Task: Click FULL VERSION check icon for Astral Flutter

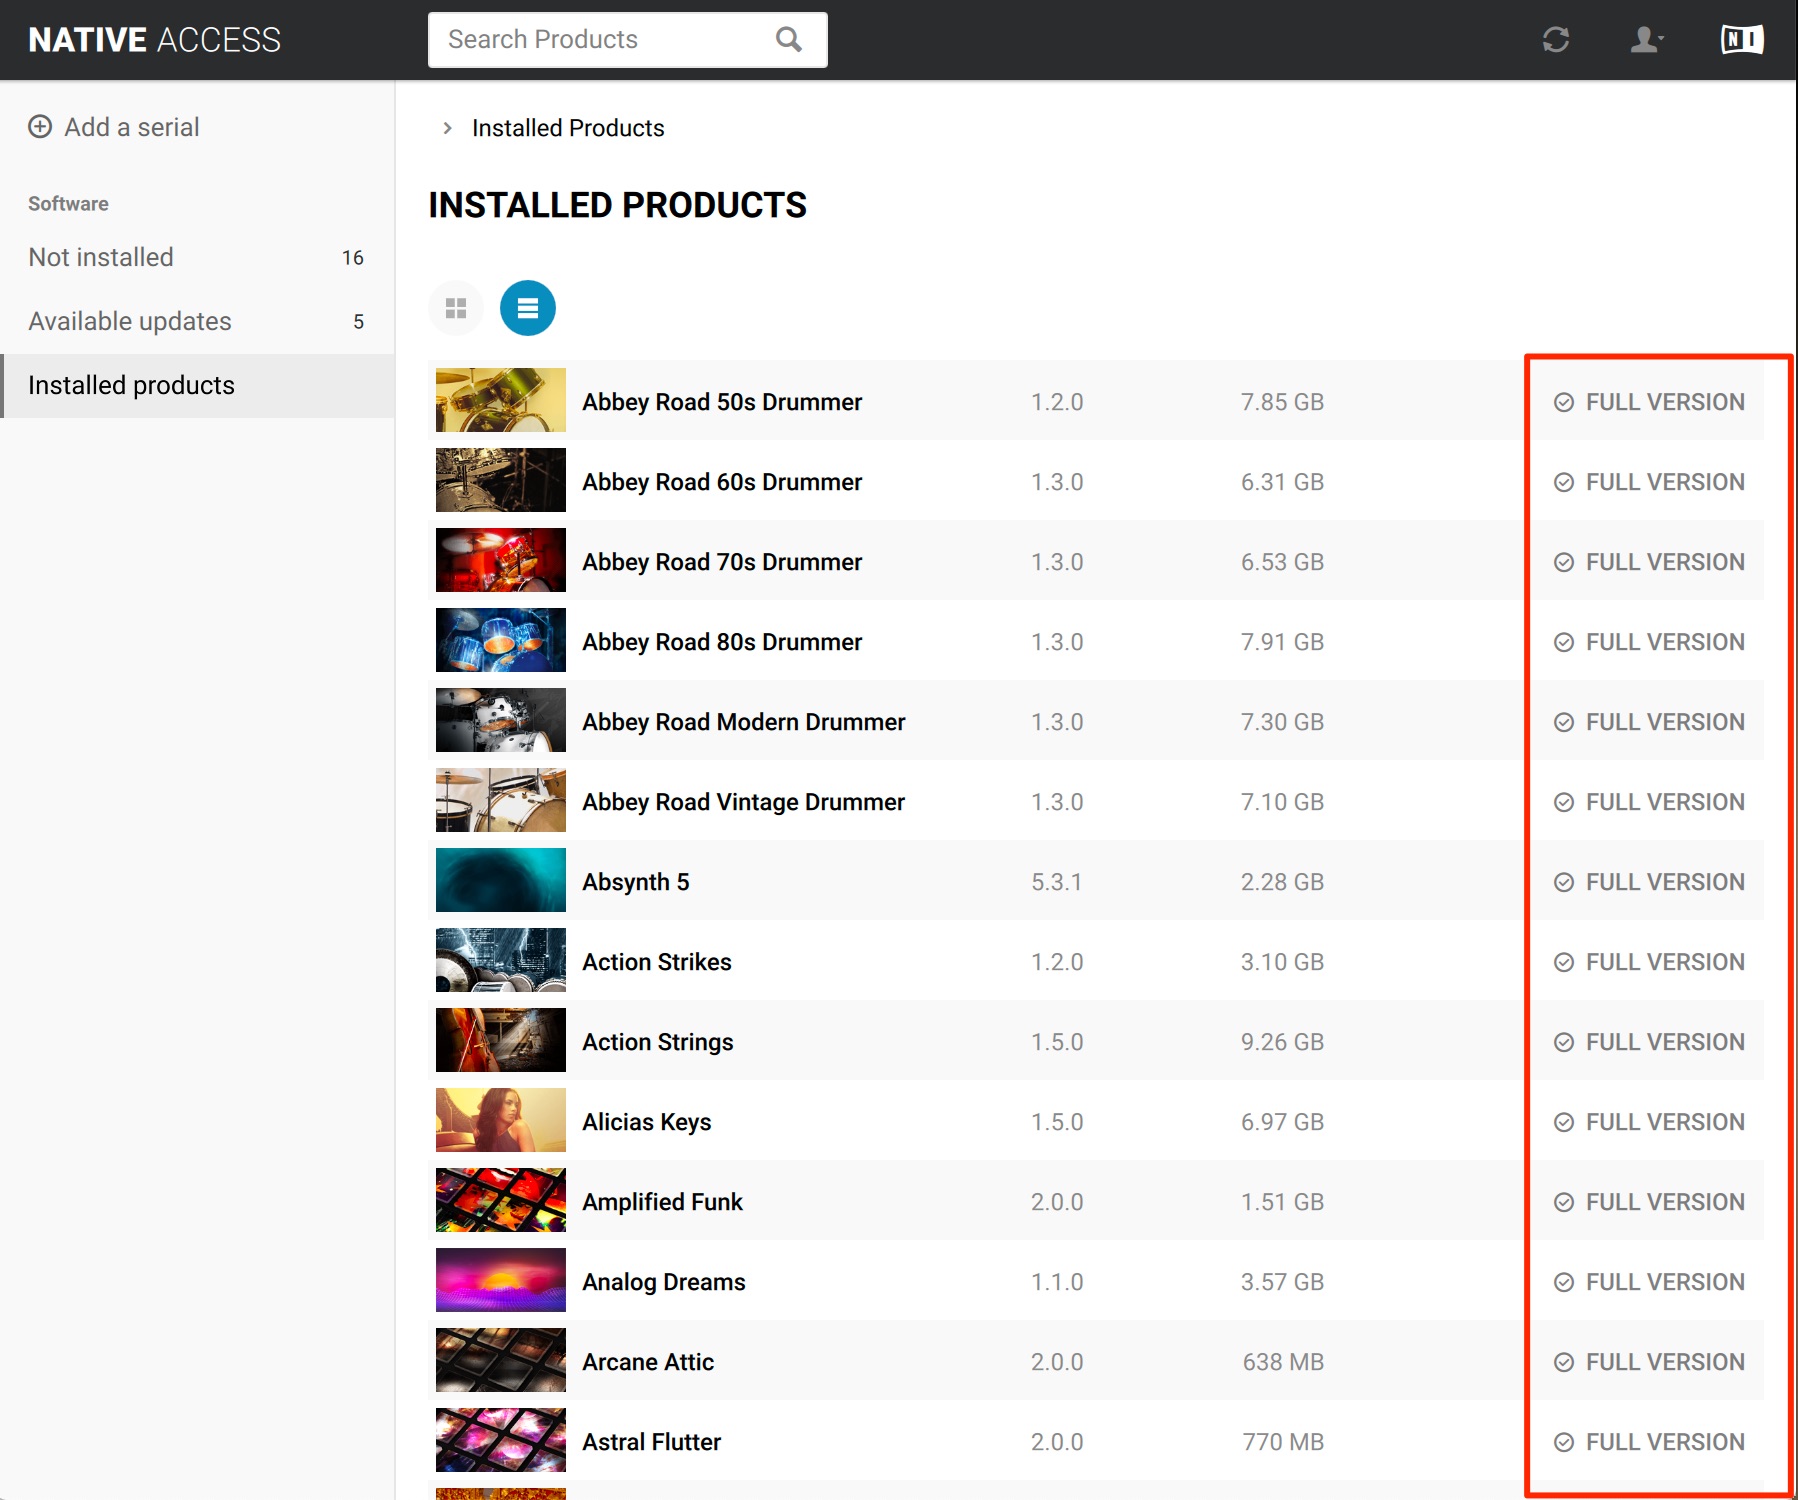Action: tap(1564, 1442)
